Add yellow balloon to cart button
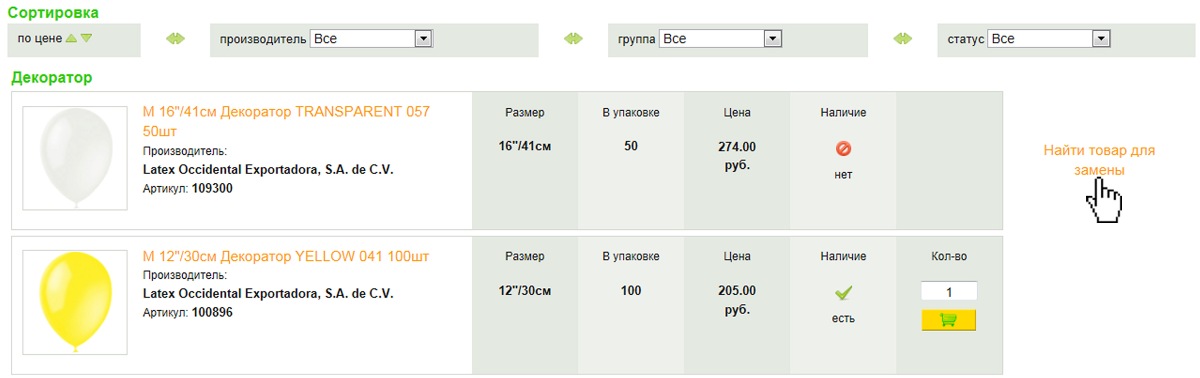Screen dimensions: 1200x378 [x=948, y=320]
